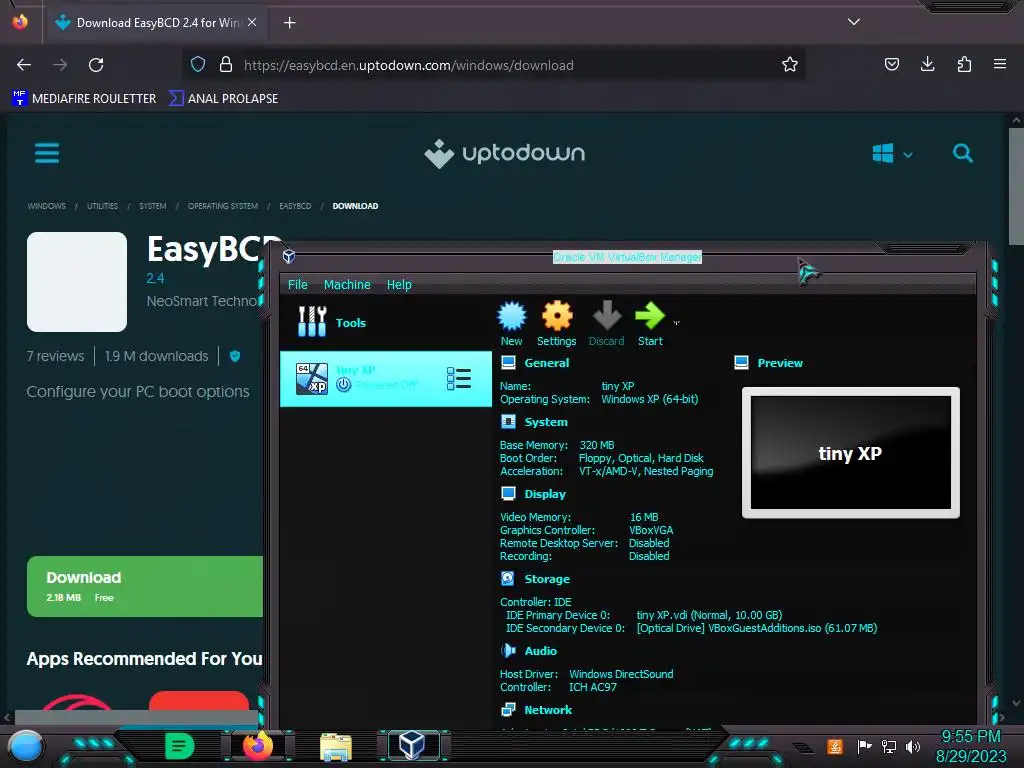Click the EasyBCD app icon placeholder
The height and width of the screenshot is (768, 1024).
click(77, 281)
